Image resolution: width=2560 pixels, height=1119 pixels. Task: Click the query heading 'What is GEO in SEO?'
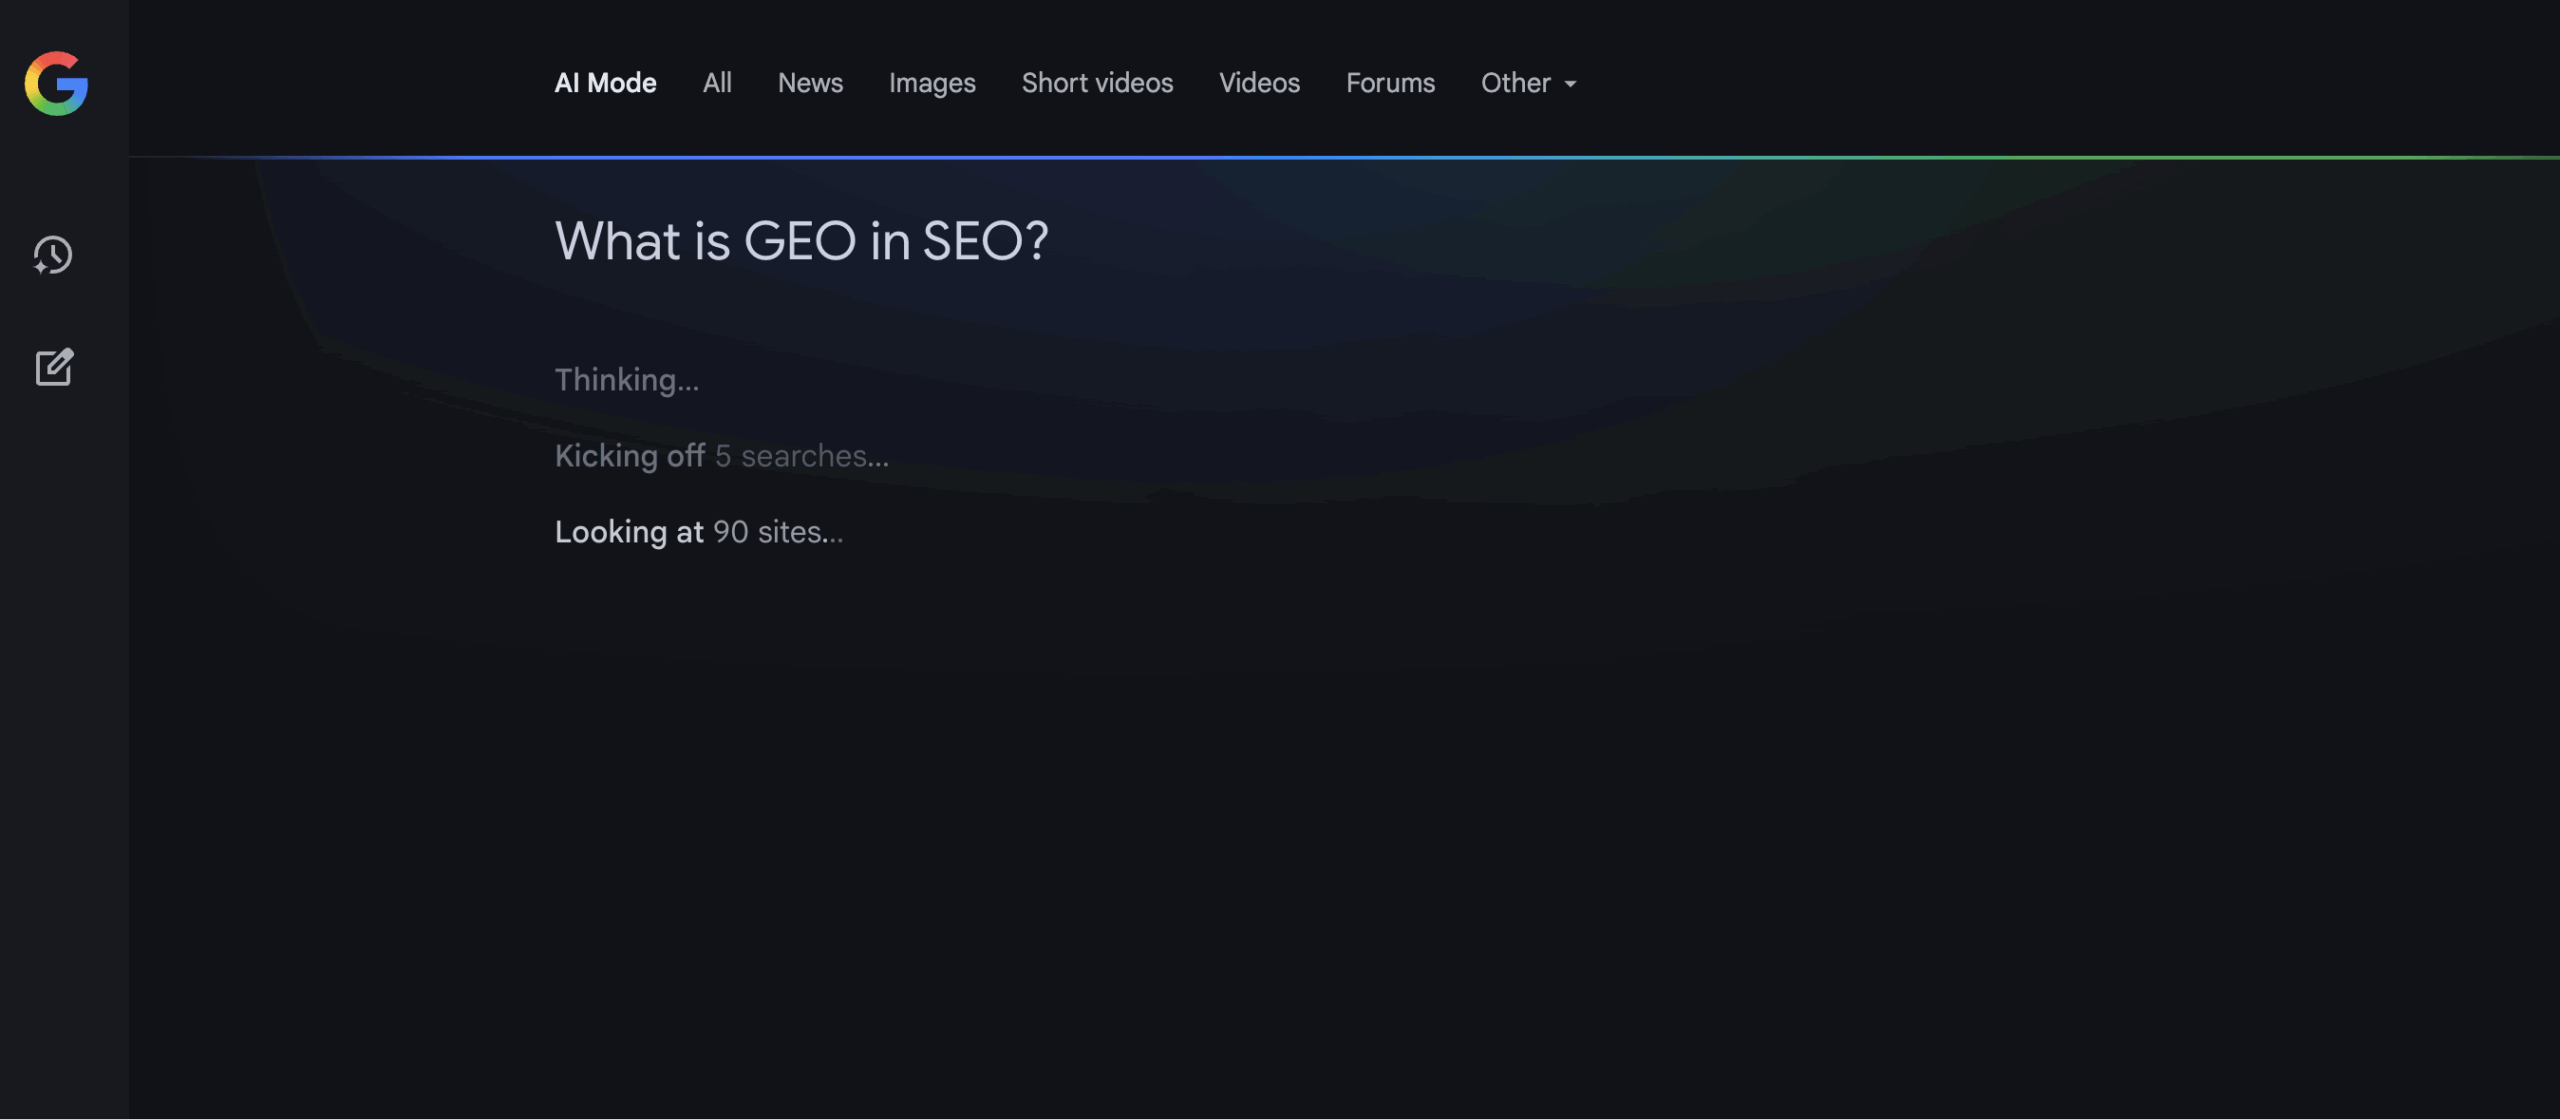801,241
